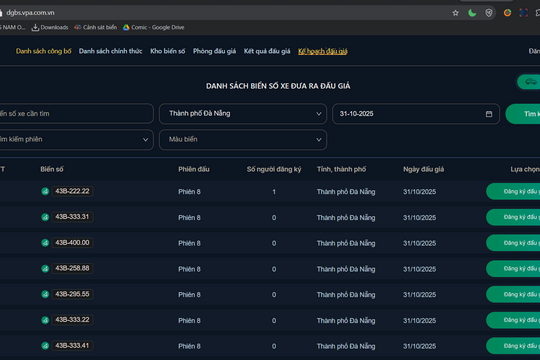The height and width of the screenshot is (360, 540).
Task: Select plate number 43B-258.88
Action: click(72, 268)
